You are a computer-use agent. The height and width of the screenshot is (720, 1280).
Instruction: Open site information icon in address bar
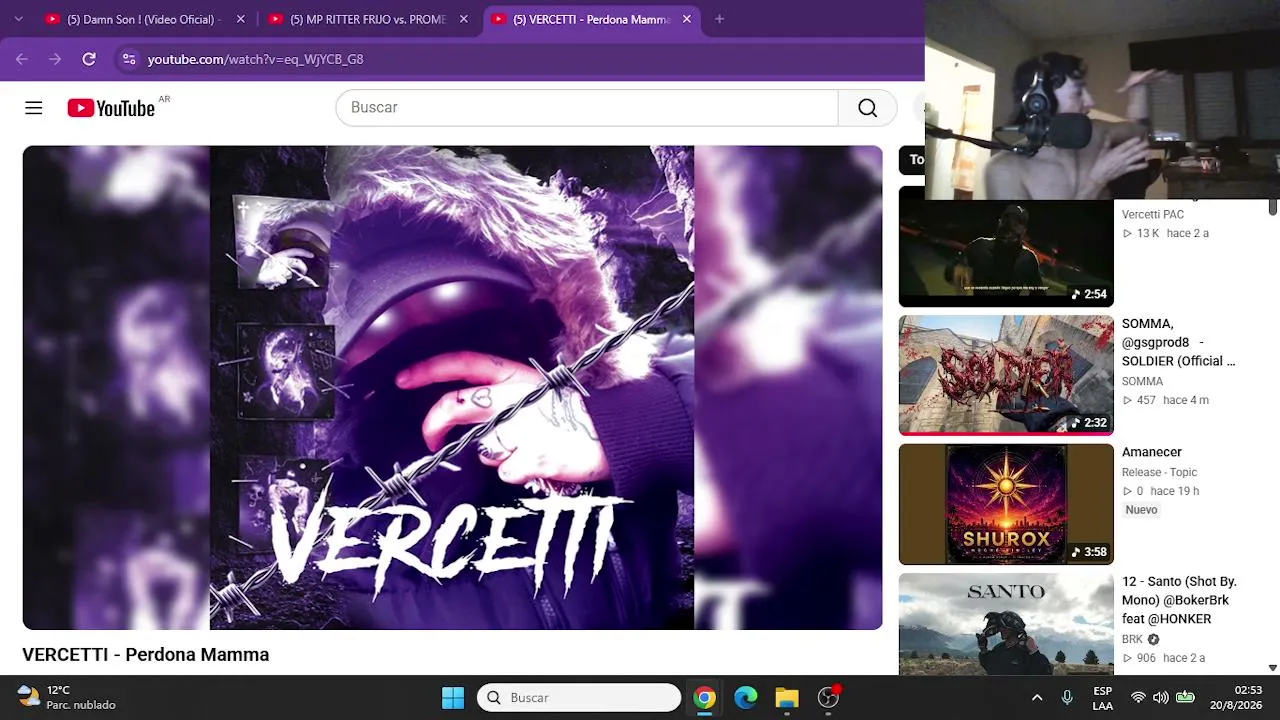pos(129,59)
